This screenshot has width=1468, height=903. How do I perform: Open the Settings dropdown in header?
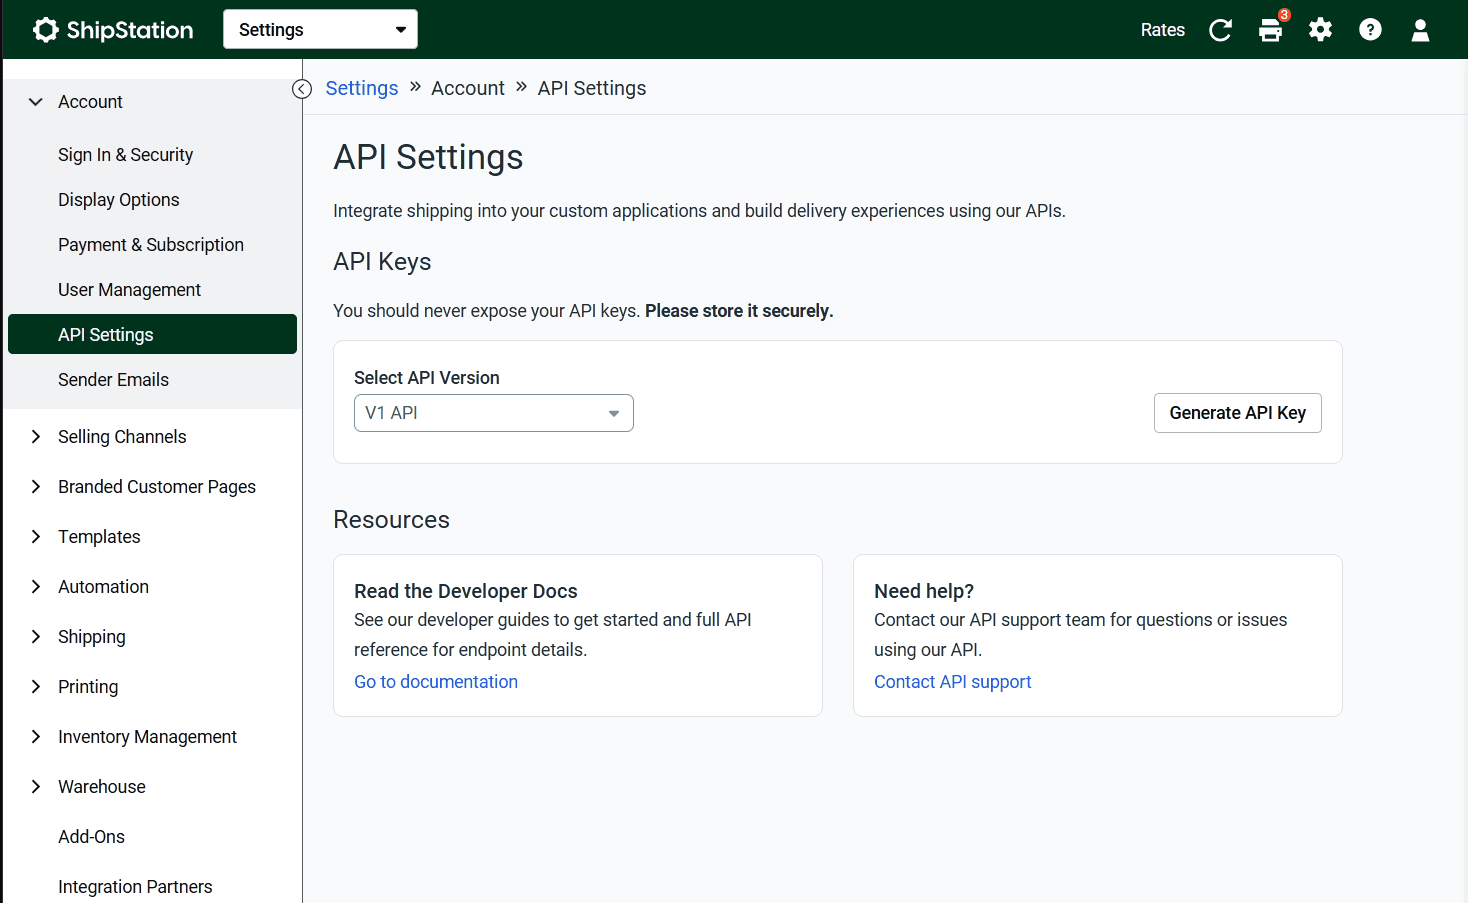click(x=320, y=29)
